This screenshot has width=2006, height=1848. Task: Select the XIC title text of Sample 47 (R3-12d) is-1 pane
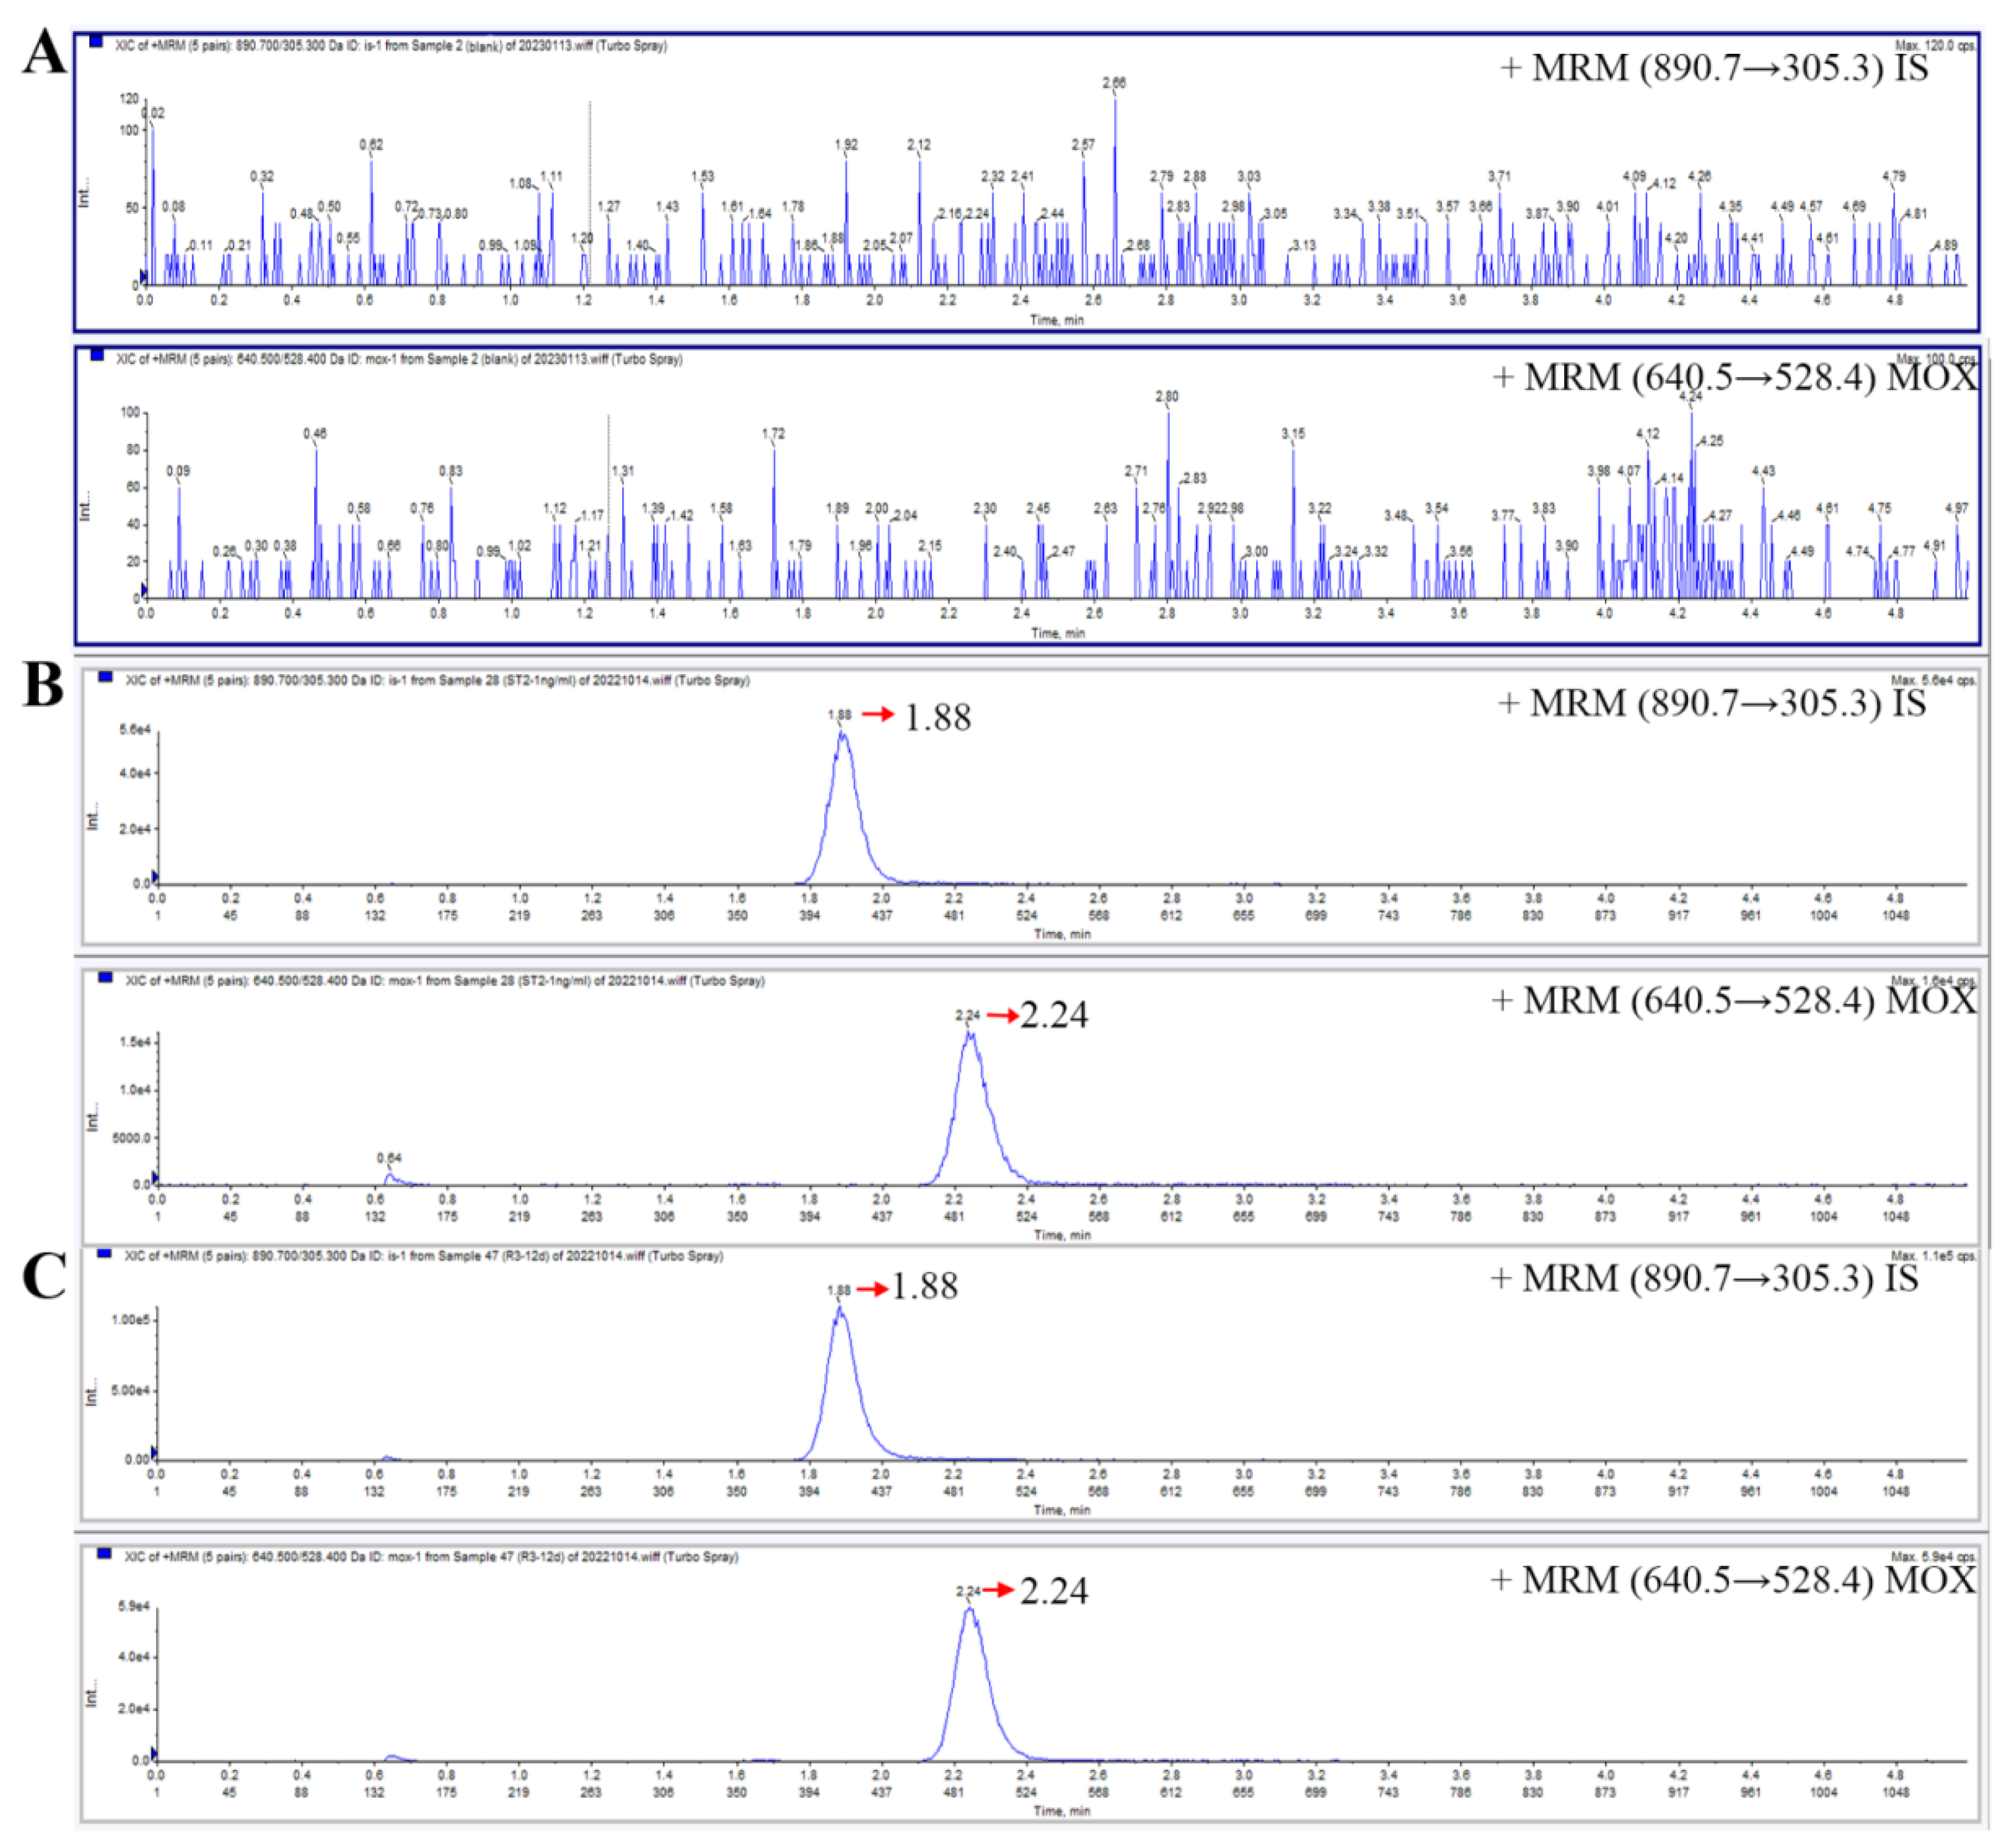click(x=423, y=1256)
